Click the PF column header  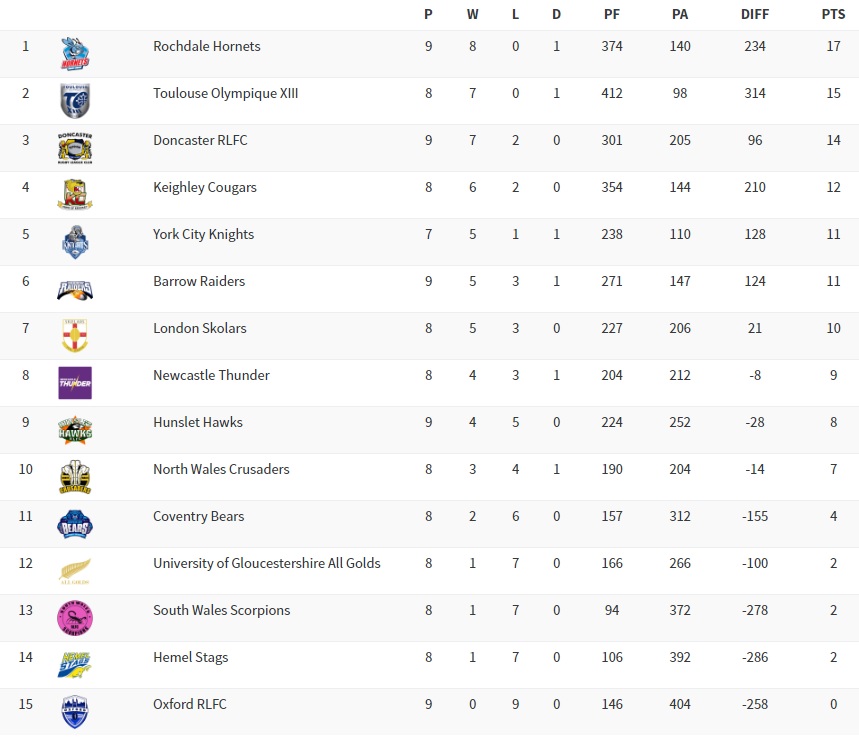[x=612, y=14]
